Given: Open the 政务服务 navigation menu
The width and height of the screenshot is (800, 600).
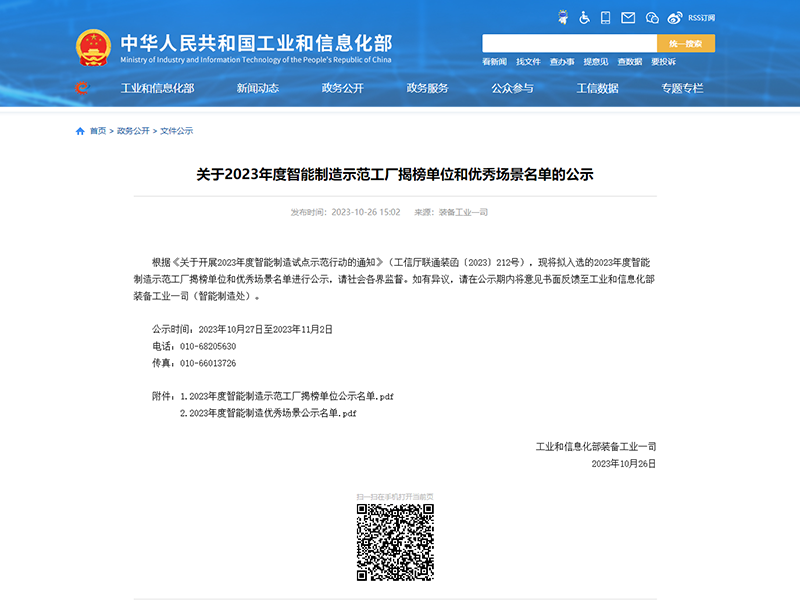Looking at the screenshot, I should tap(427, 88).
